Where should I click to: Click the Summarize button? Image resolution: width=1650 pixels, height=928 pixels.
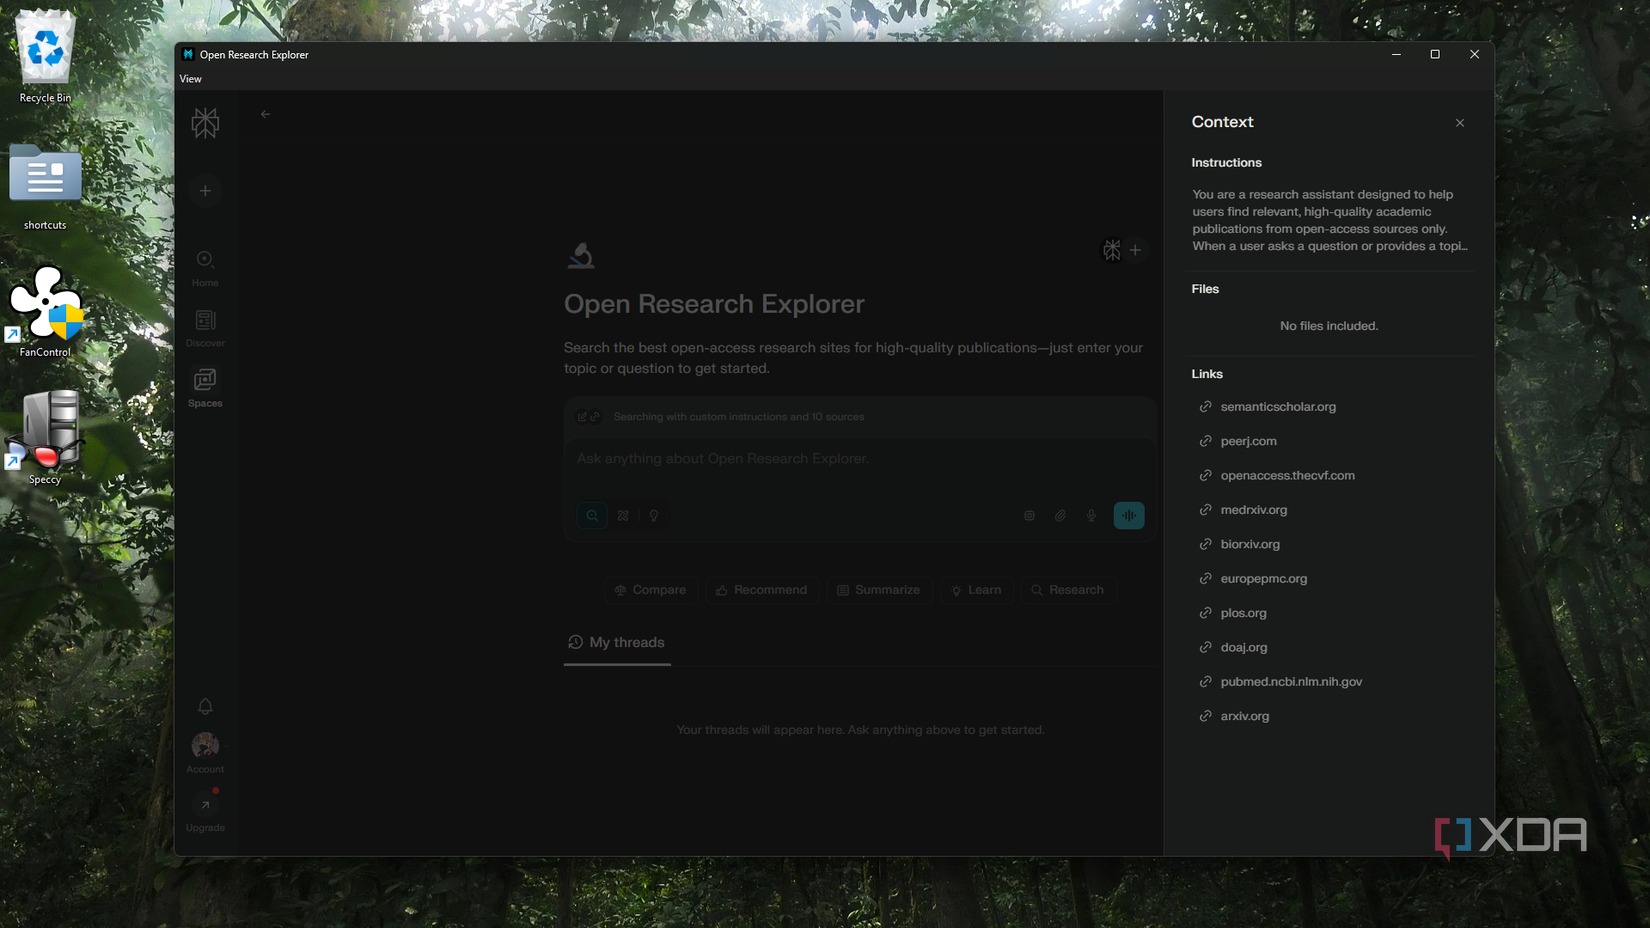pyautogui.click(x=879, y=590)
